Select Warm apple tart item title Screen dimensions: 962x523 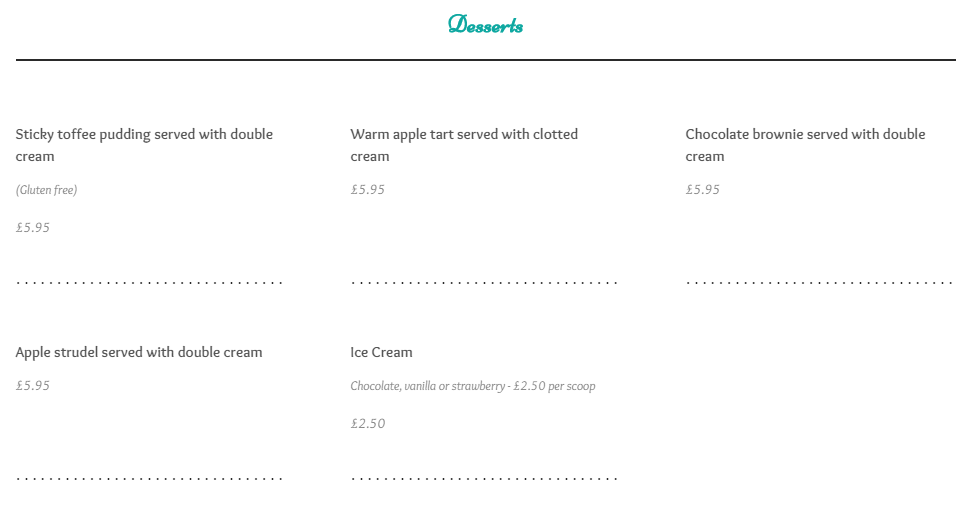tap(464, 145)
